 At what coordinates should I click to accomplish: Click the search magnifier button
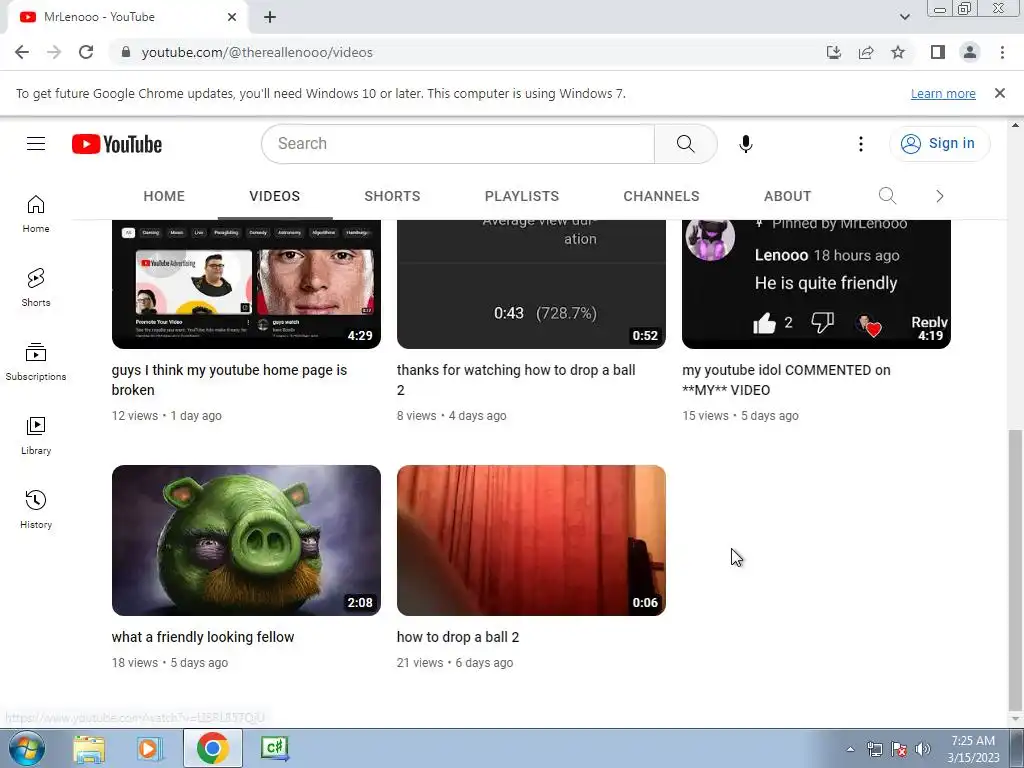[686, 144]
